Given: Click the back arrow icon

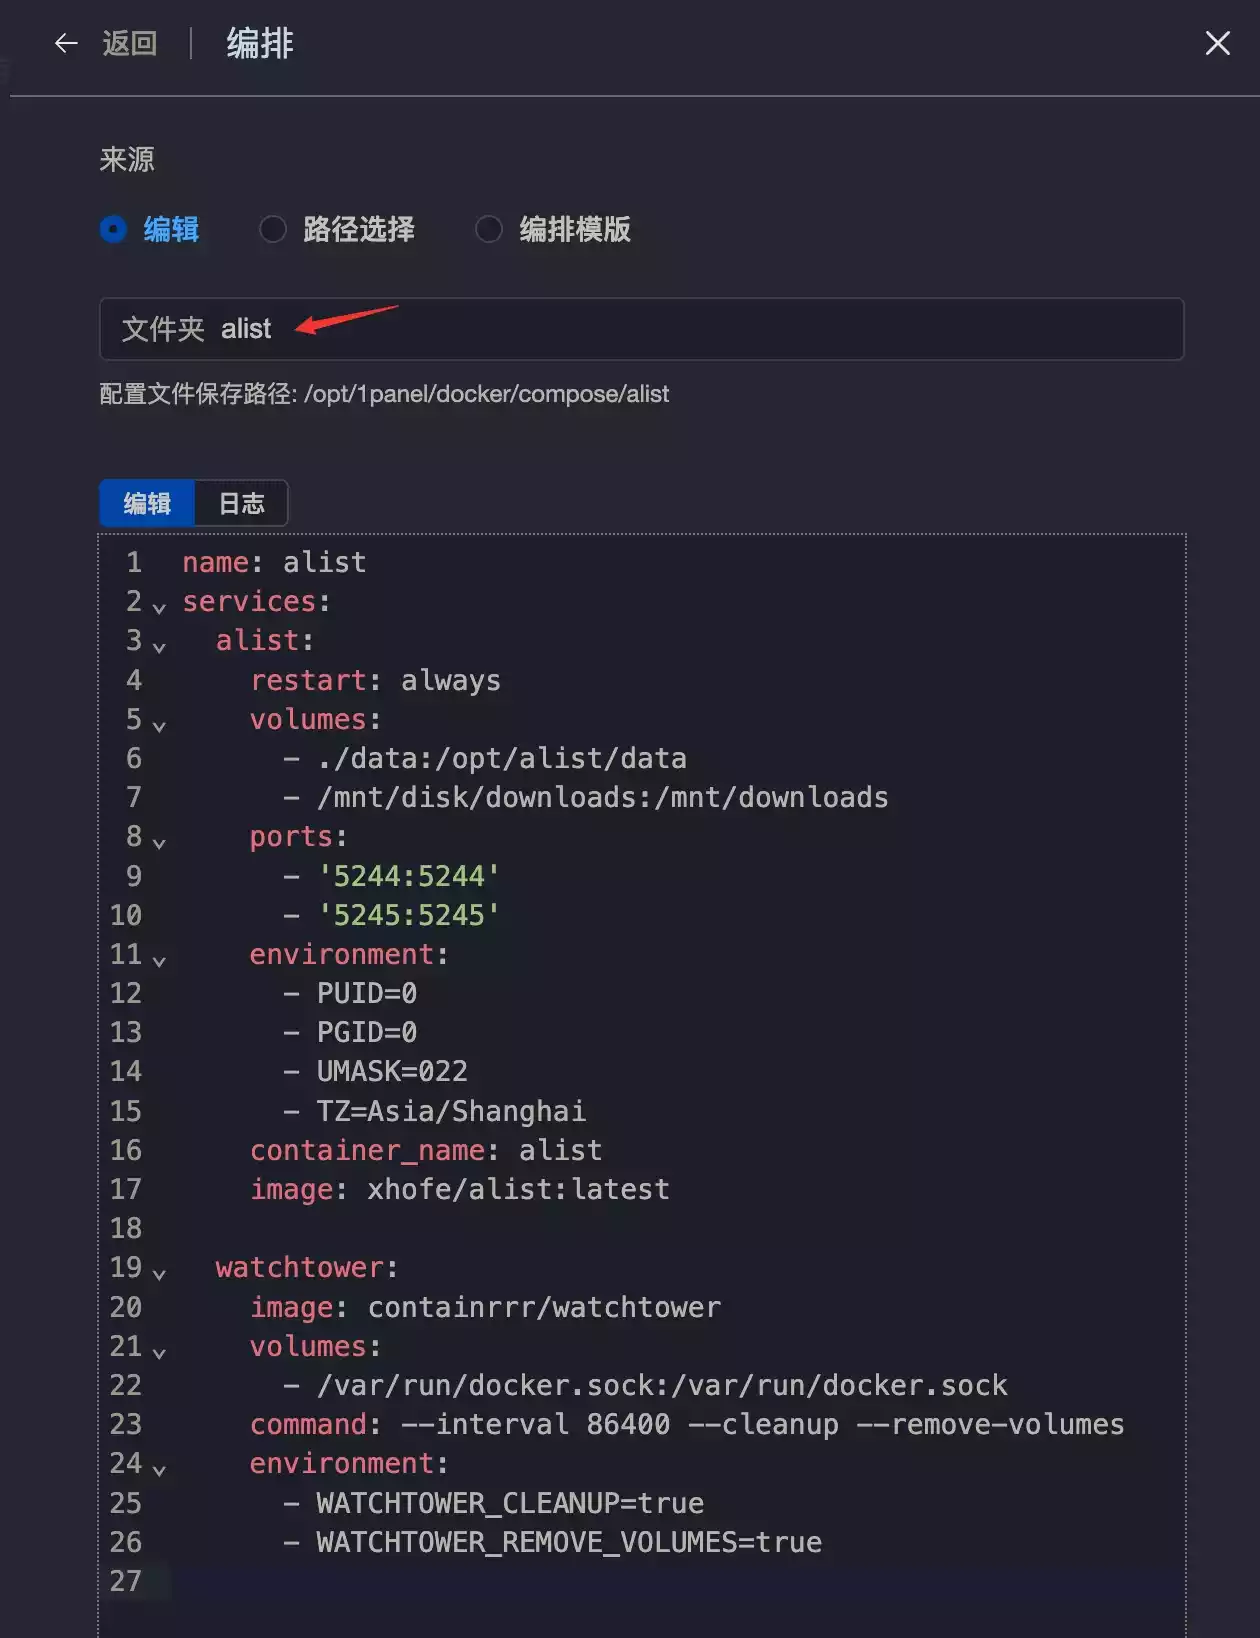Looking at the screenshot, I should click(x=66, y=43).
